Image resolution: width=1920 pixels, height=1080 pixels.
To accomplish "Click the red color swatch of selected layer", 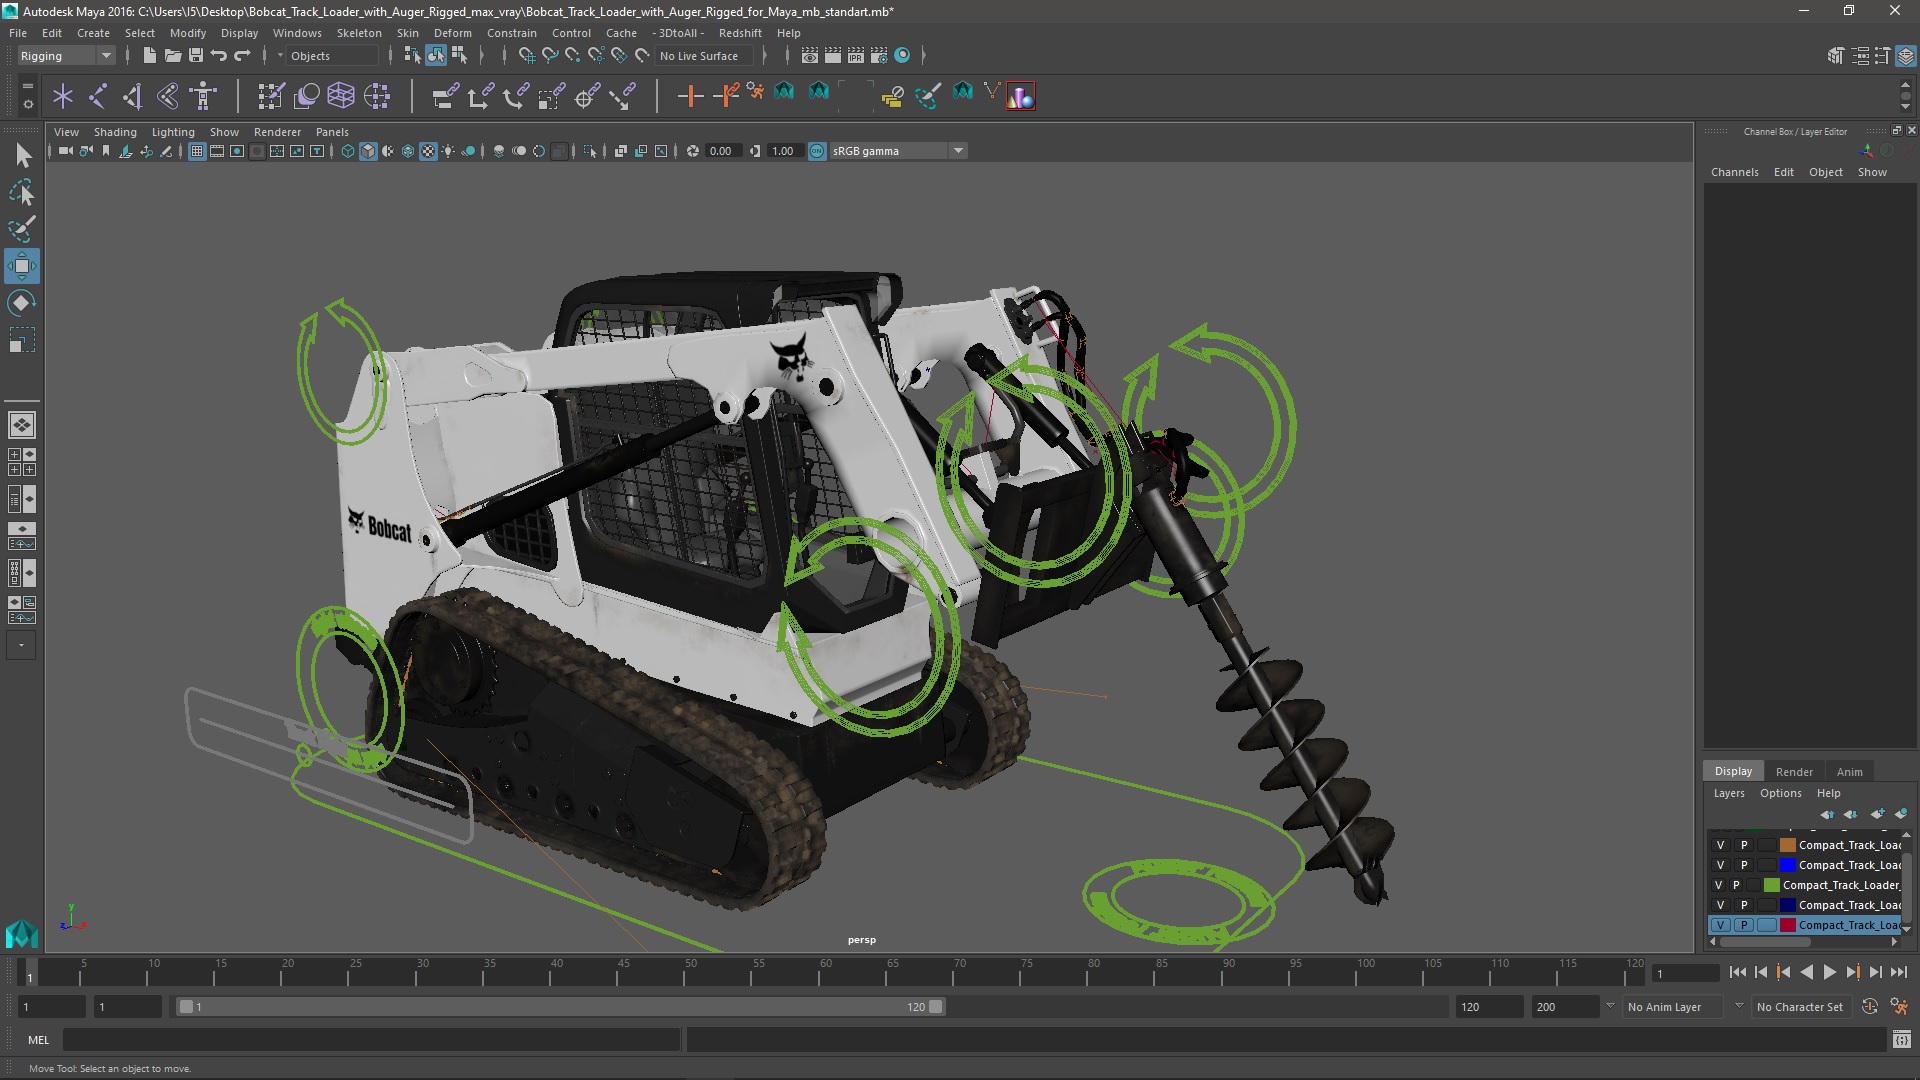I will pyautogui.click(x=1787, y=925).
